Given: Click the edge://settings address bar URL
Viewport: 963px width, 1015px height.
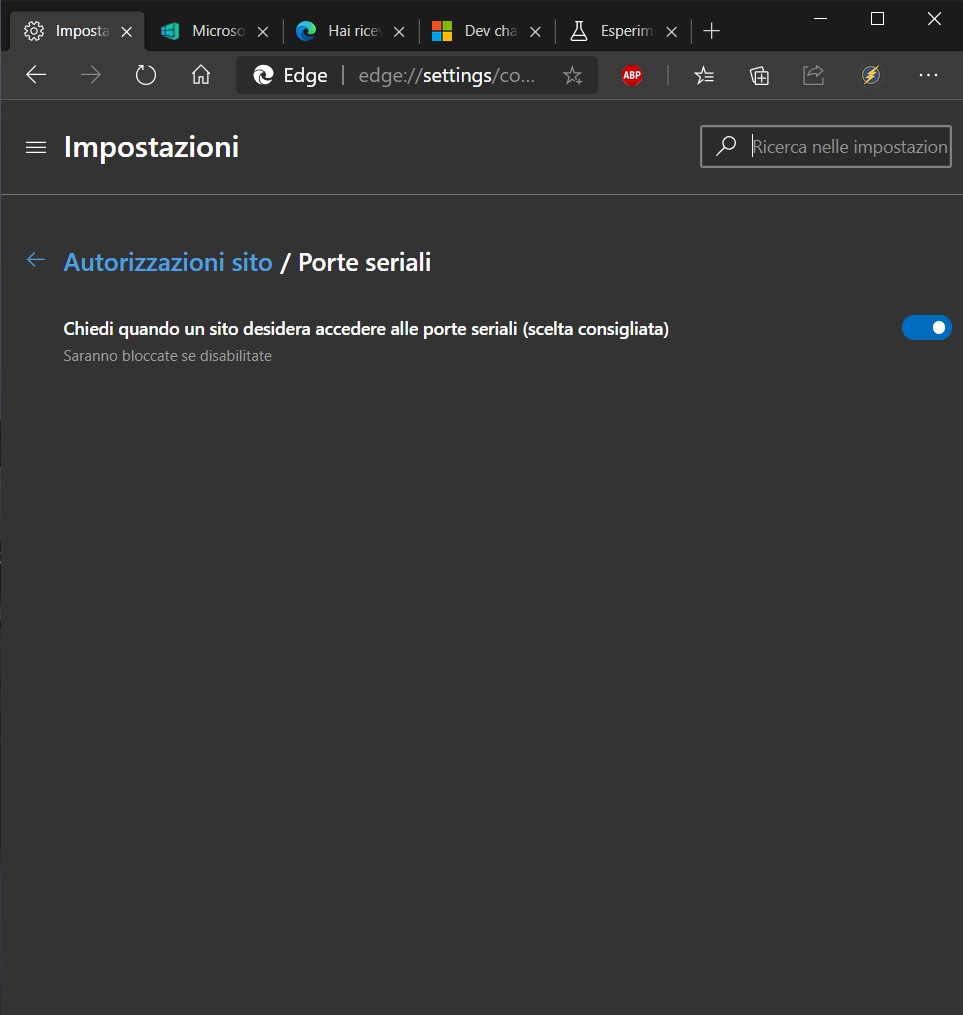Looking at the screenshot, I should pyautogui.click(x=447, y=76).
